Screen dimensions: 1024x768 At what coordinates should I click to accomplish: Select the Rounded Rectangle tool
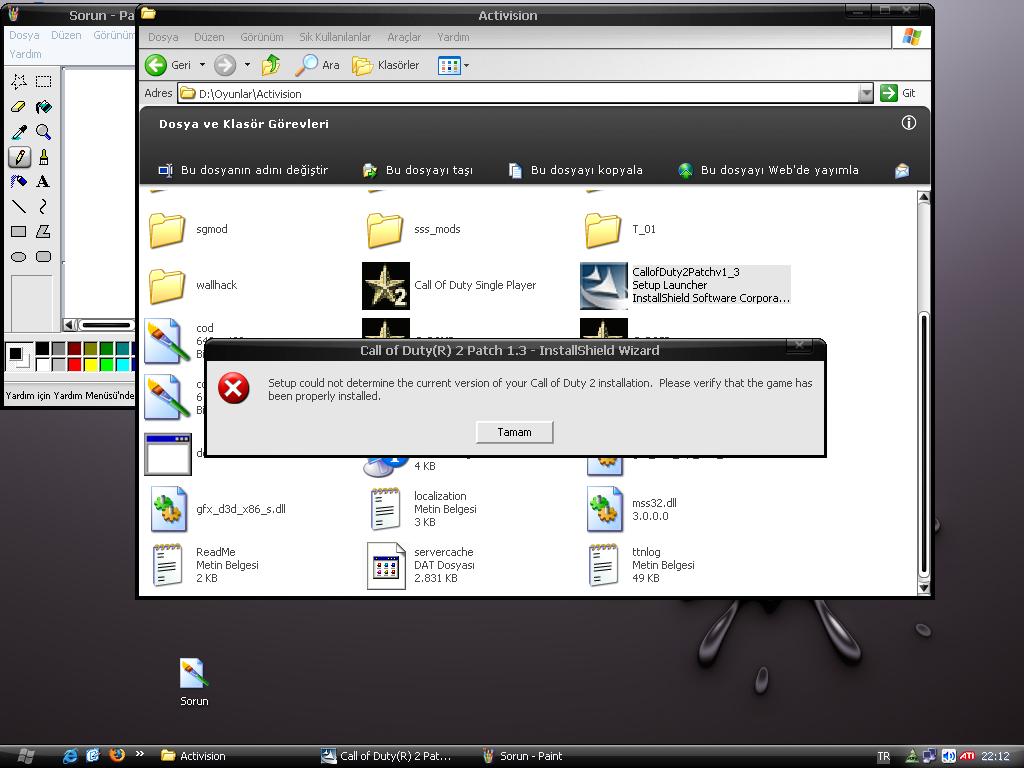coord(44,257)
